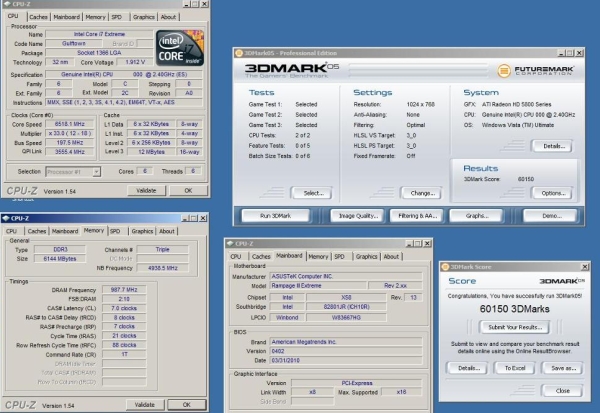Click Level 3 cache value 12 MBytes
Image resolution: width=600 pixels, height=413 pixels.
click(x=151, y=152)
